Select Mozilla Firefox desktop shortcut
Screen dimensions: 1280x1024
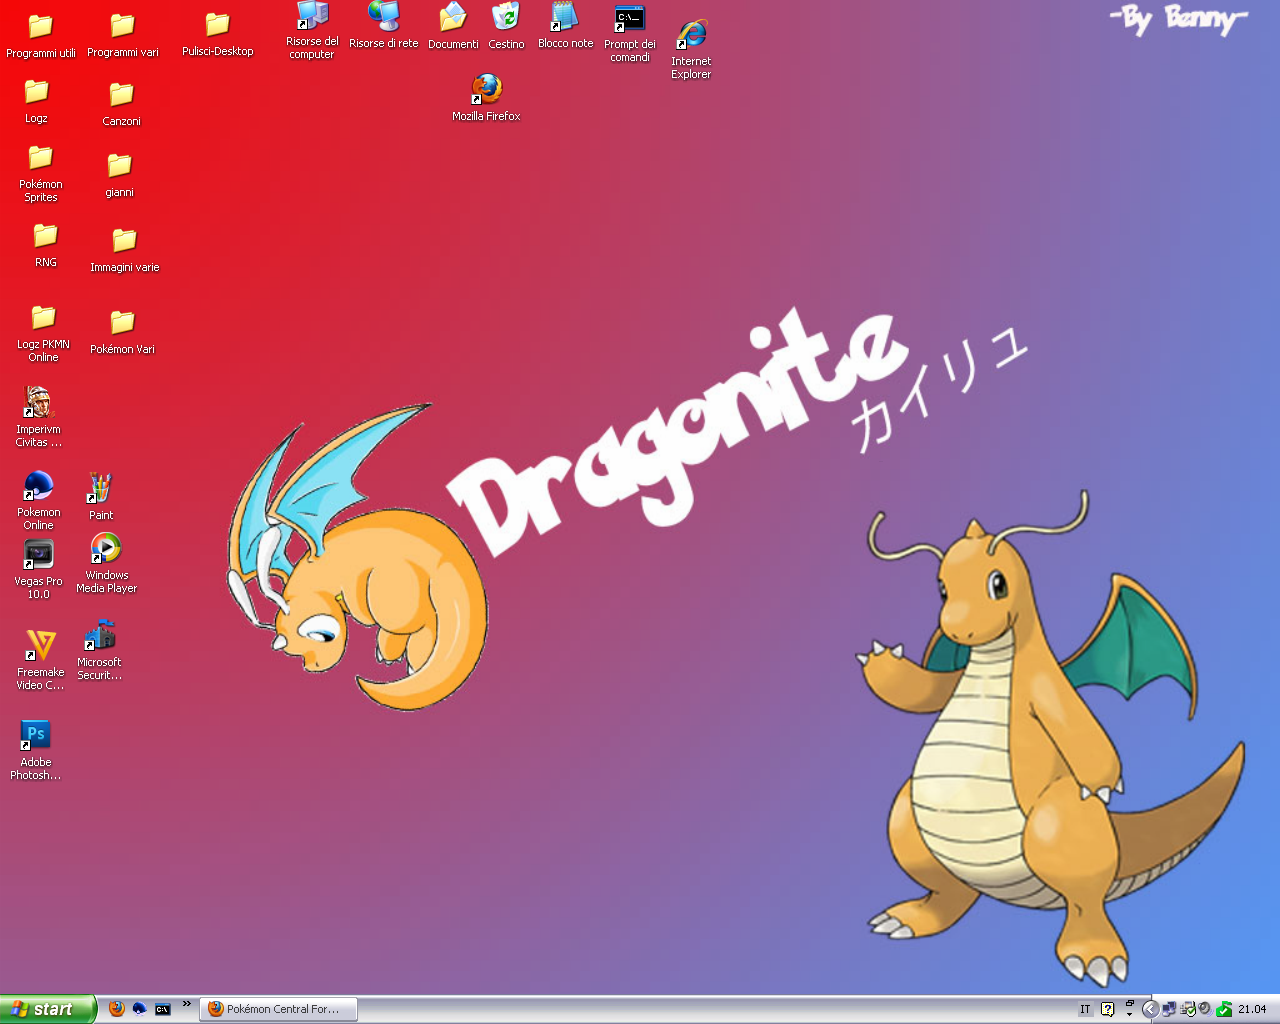(486, 97)
